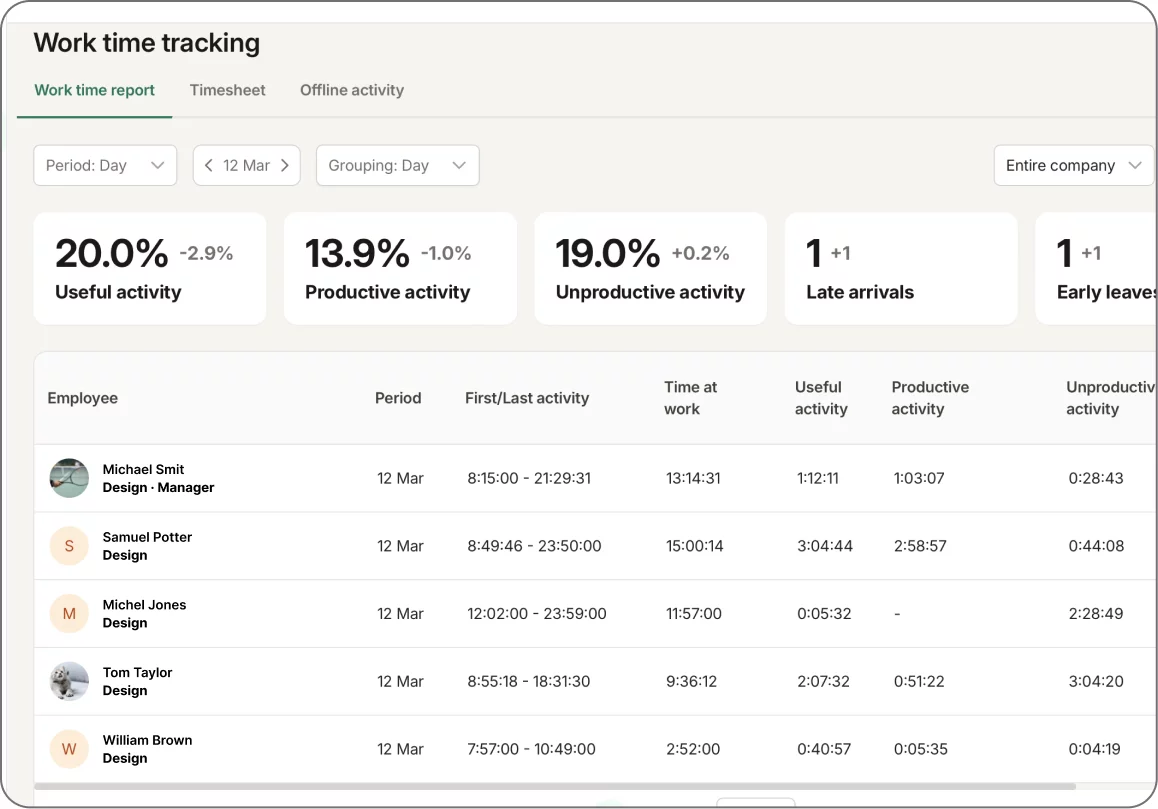Click William Brown's time at work 2:52:00
1158x809 pixels.
(x=693, y=749)
